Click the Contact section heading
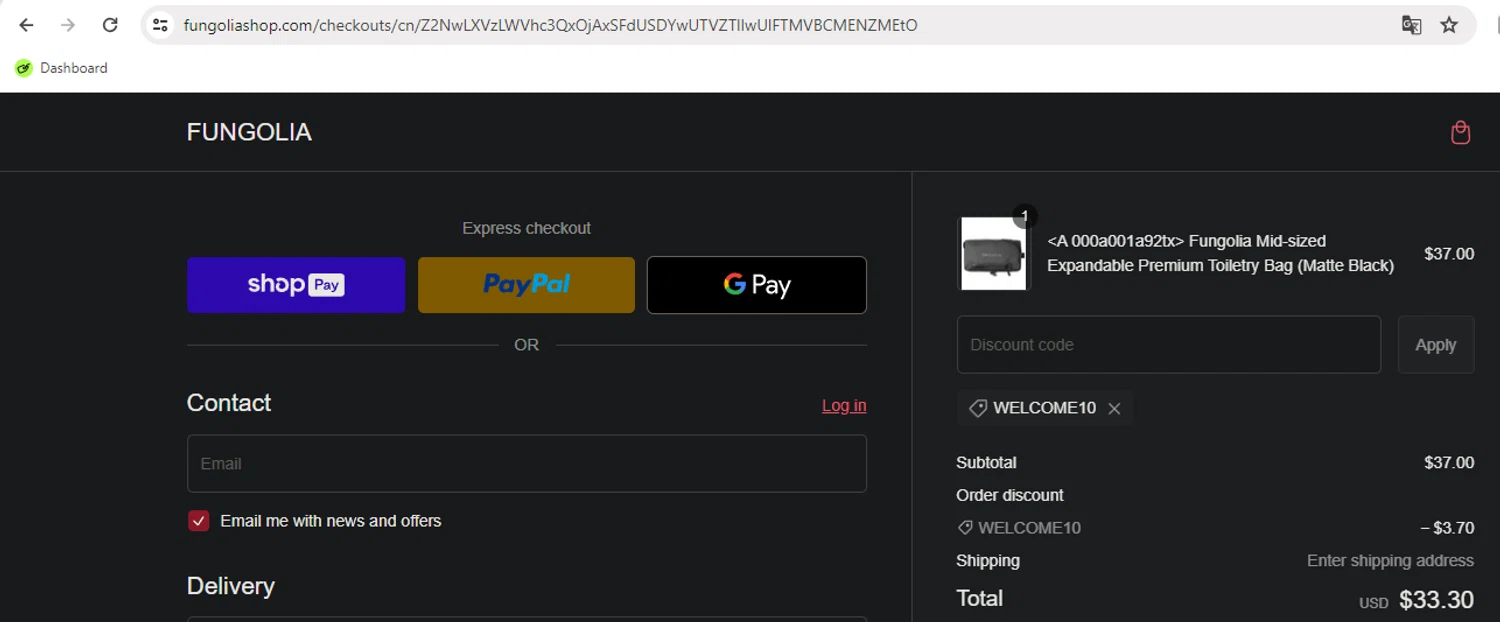The width and height of the screenshot is (1500, 622). point(229,403)
